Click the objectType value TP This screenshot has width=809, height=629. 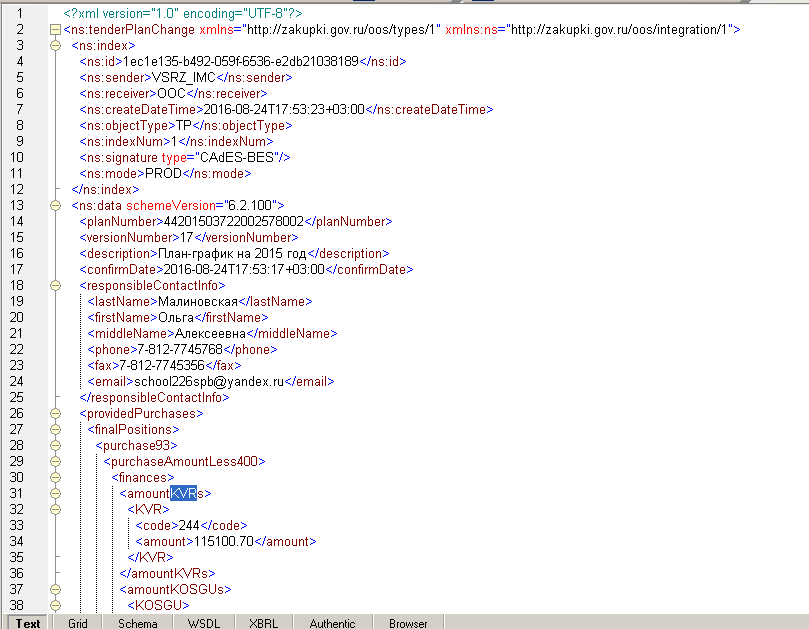click(x=184, y=125)
